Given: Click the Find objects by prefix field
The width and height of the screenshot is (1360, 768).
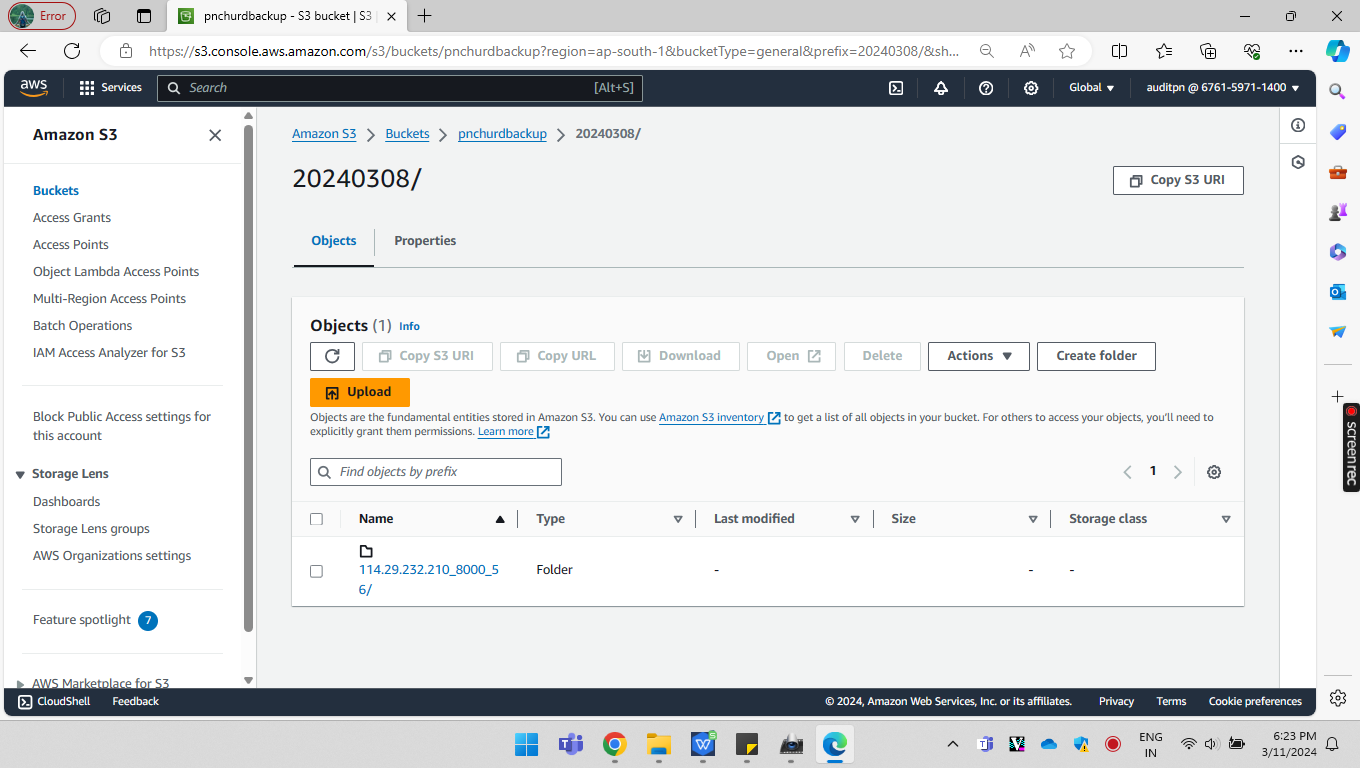Looking at the screenshot, I should coord(436,472).
